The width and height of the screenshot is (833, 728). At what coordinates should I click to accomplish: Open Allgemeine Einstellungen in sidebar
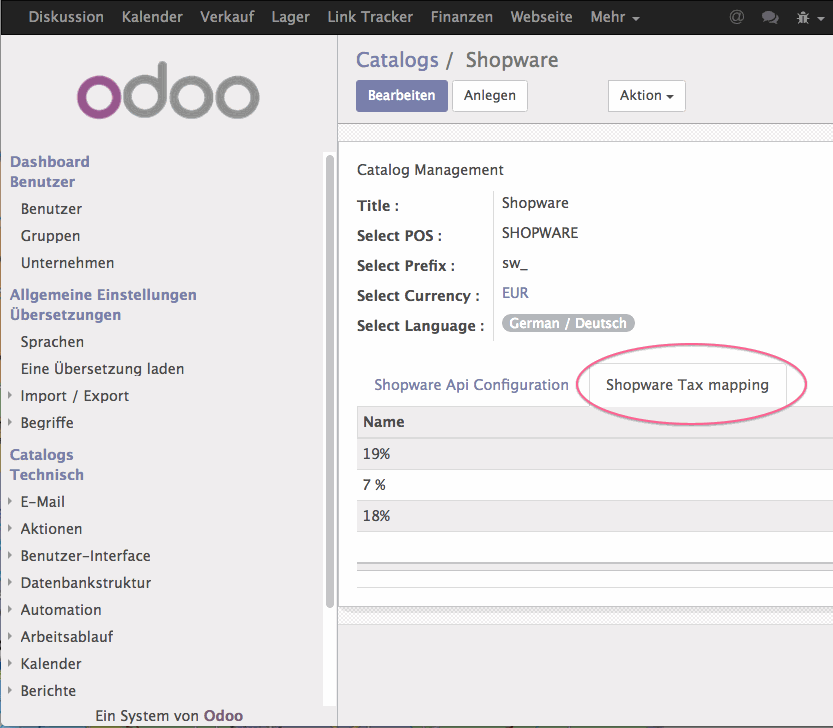(x=103, y=294)
